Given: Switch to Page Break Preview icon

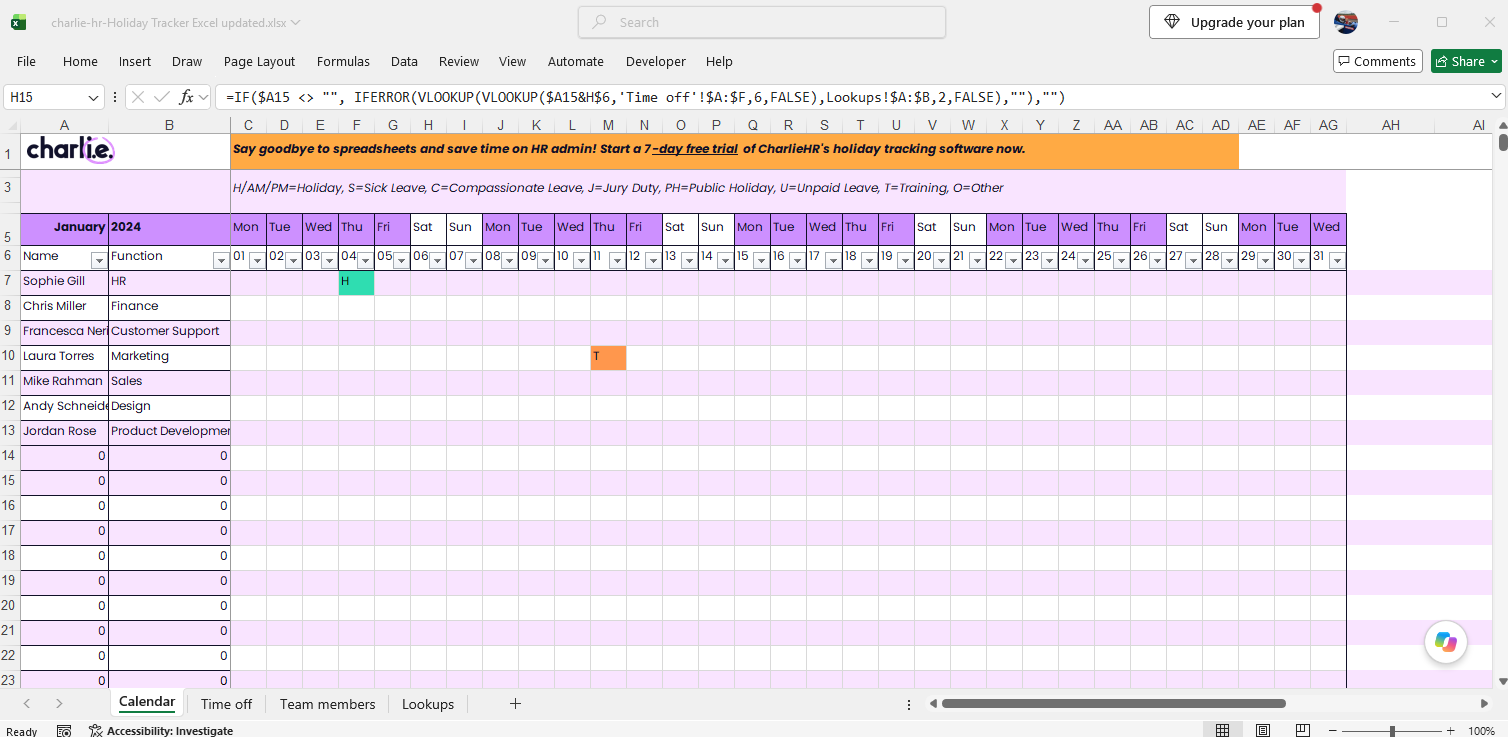Looking at the screenshot, I should (x=1302, y=731).
